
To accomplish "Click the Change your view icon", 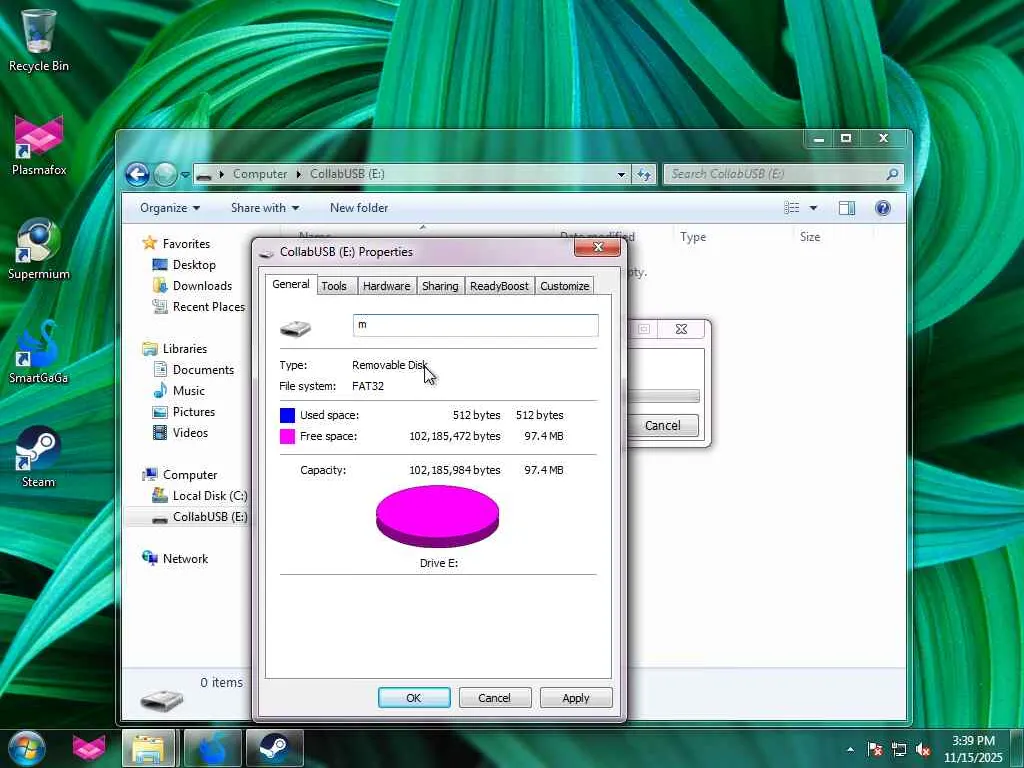I will pyautogui.click(x=792, y=208).
